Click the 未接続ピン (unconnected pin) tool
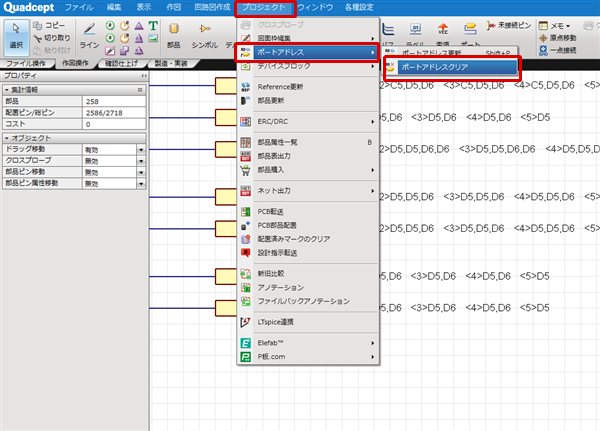Screen dimensions: 600x431 [509, 26]
